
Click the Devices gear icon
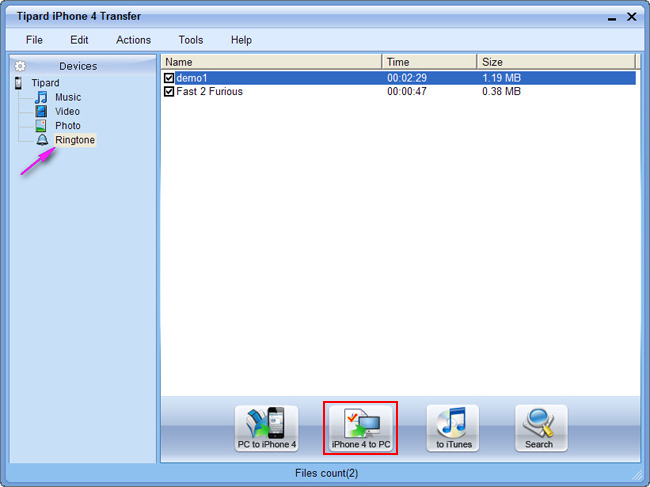click(20, 66)
